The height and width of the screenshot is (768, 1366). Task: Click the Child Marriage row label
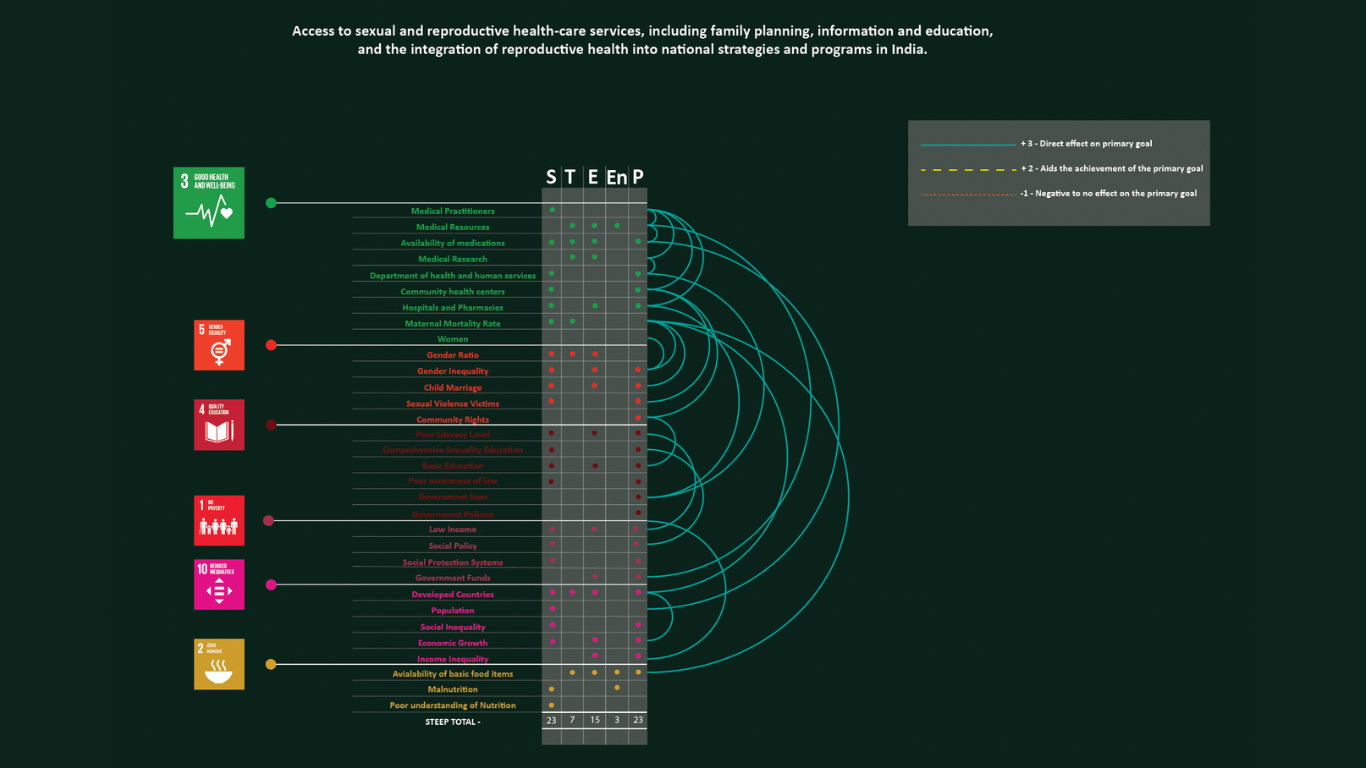(x=453, y=388)
